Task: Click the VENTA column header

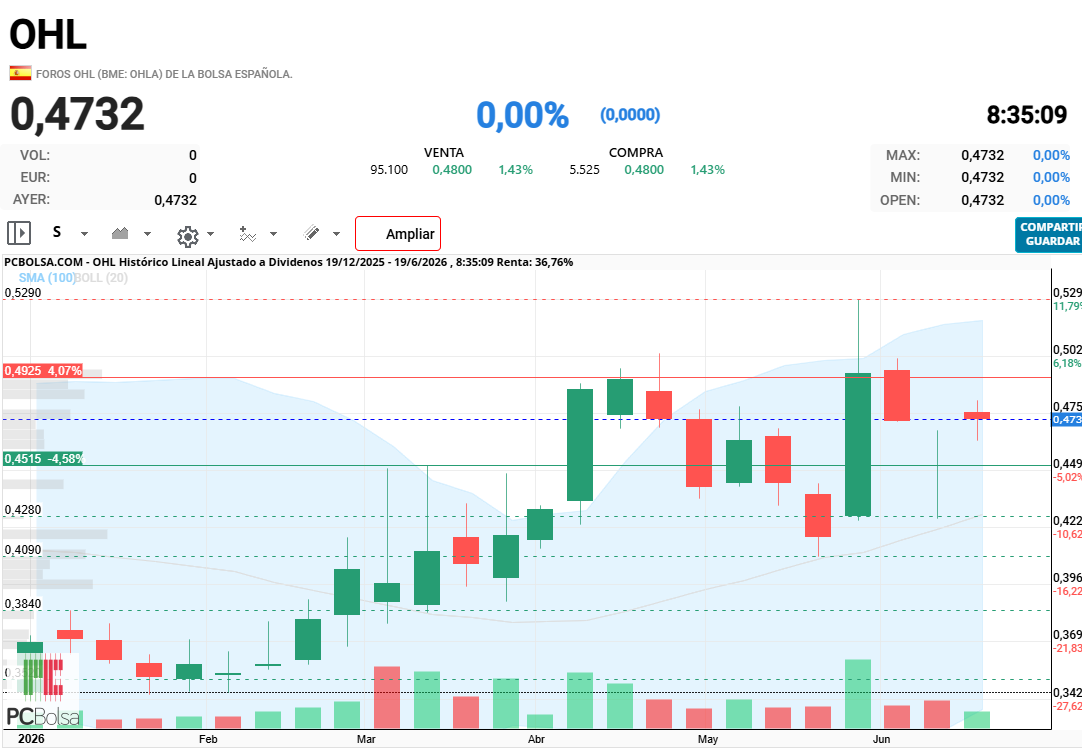Action: pos(444,152)
